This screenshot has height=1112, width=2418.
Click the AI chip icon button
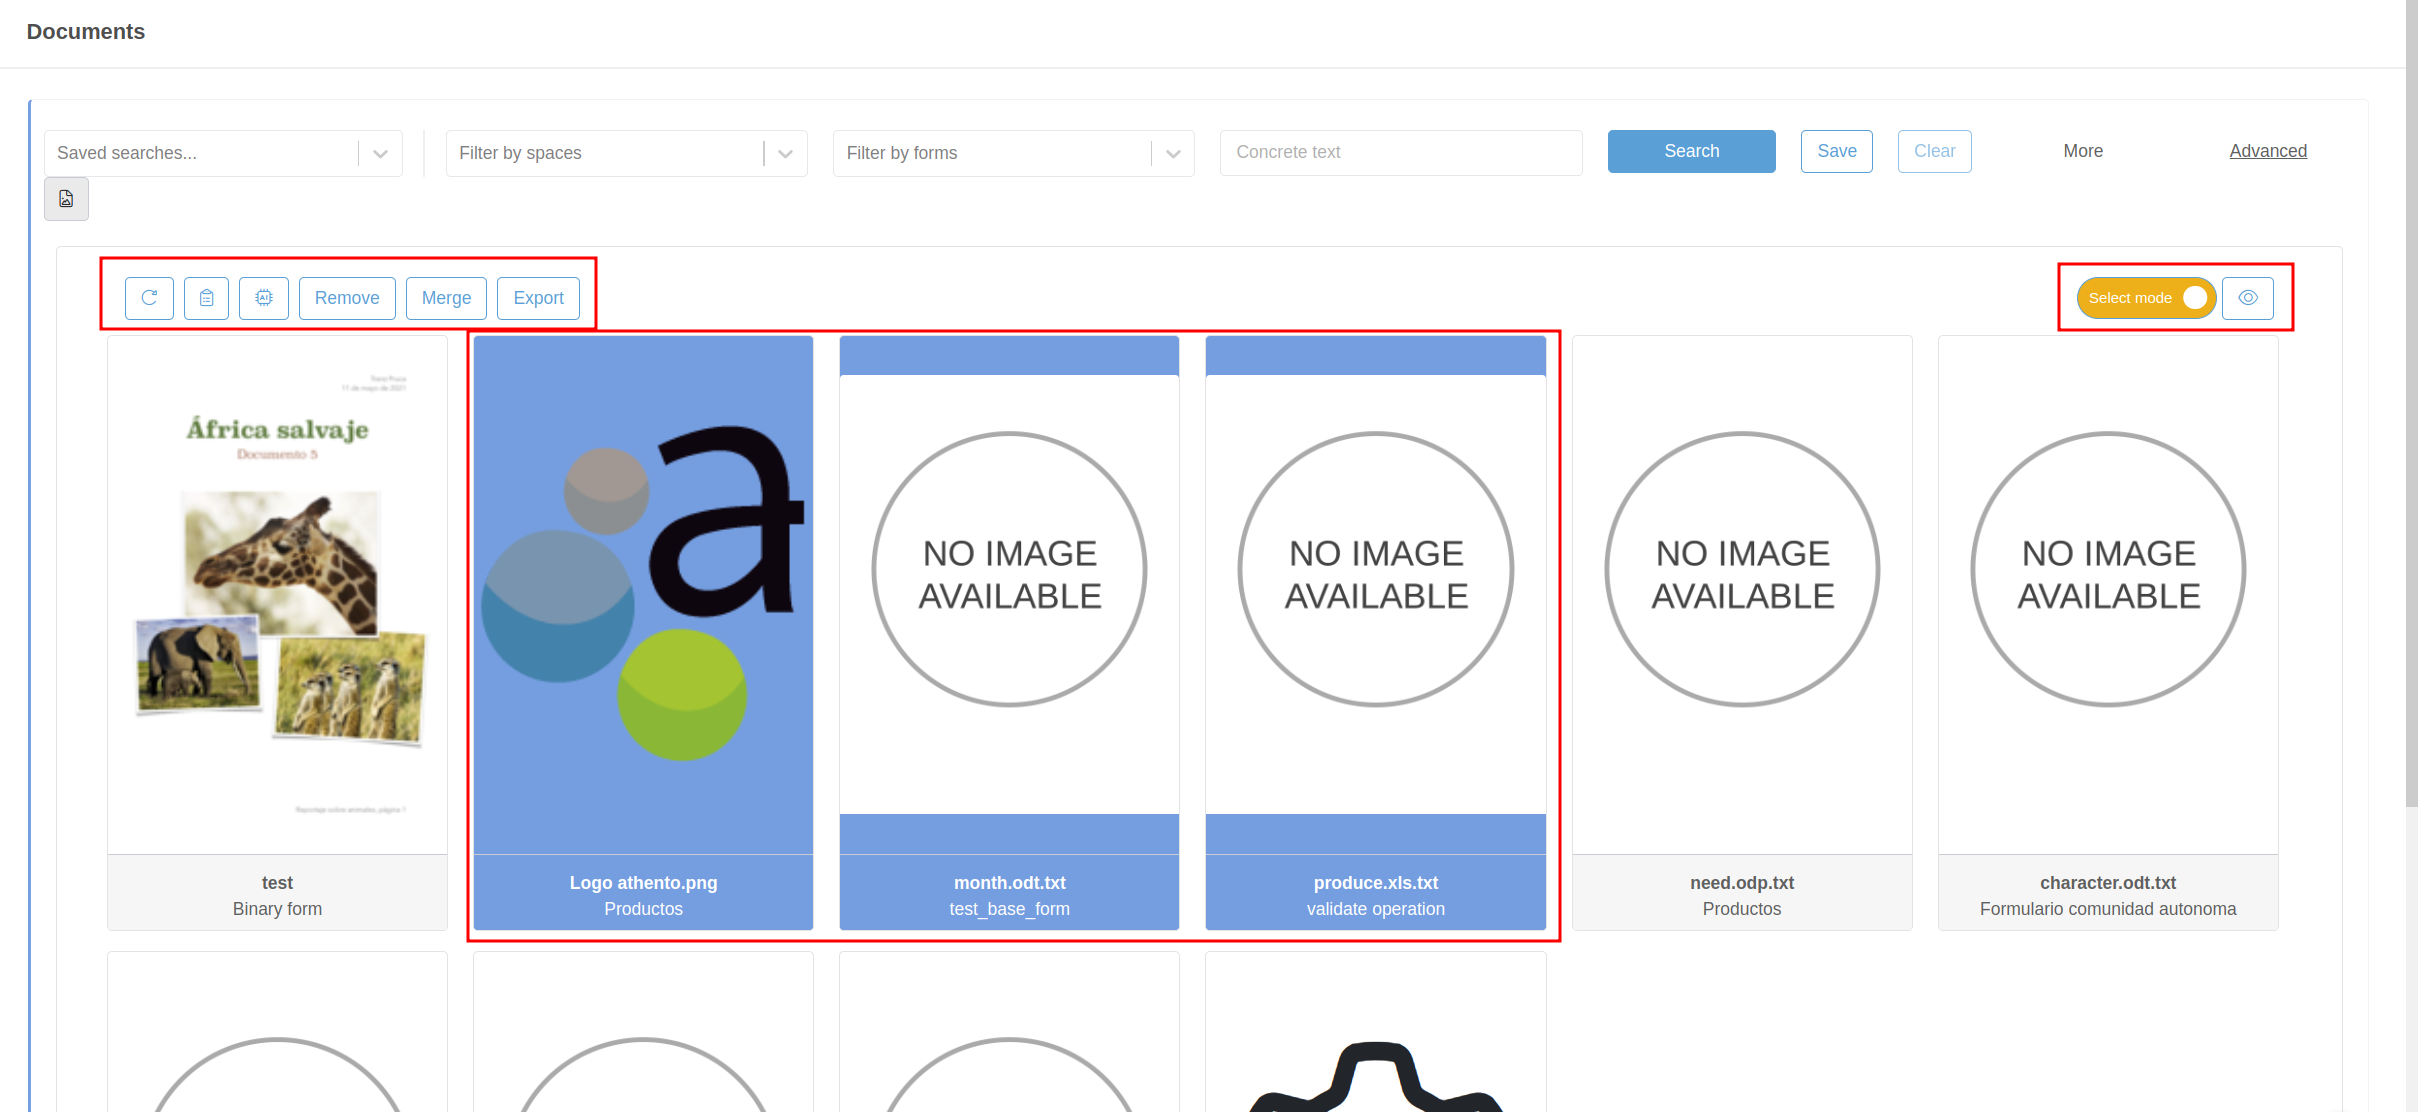tap(264, 298)
